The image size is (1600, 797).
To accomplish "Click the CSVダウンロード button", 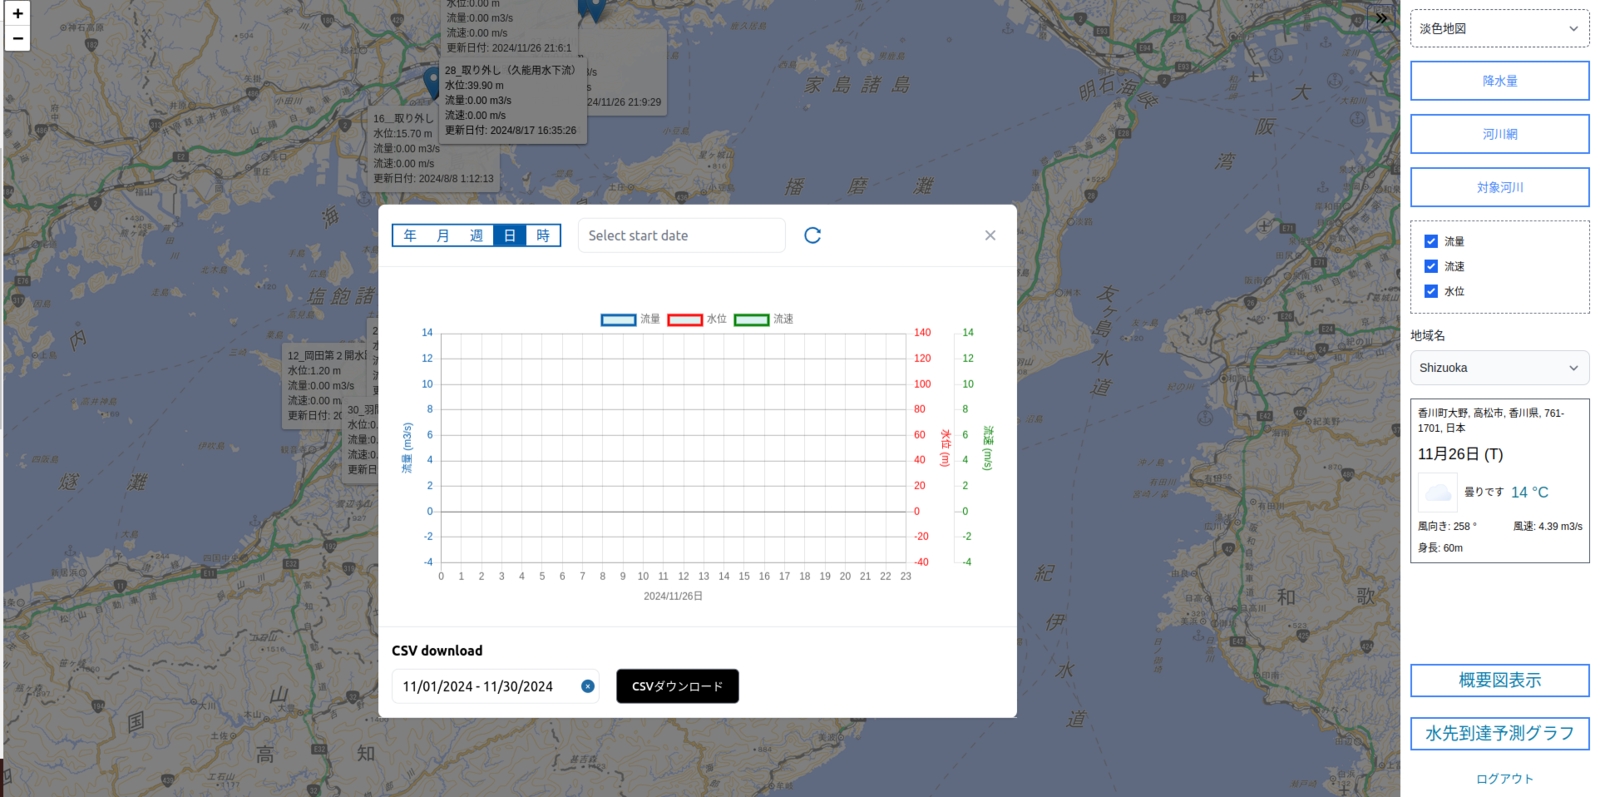I will coord(677,686).
